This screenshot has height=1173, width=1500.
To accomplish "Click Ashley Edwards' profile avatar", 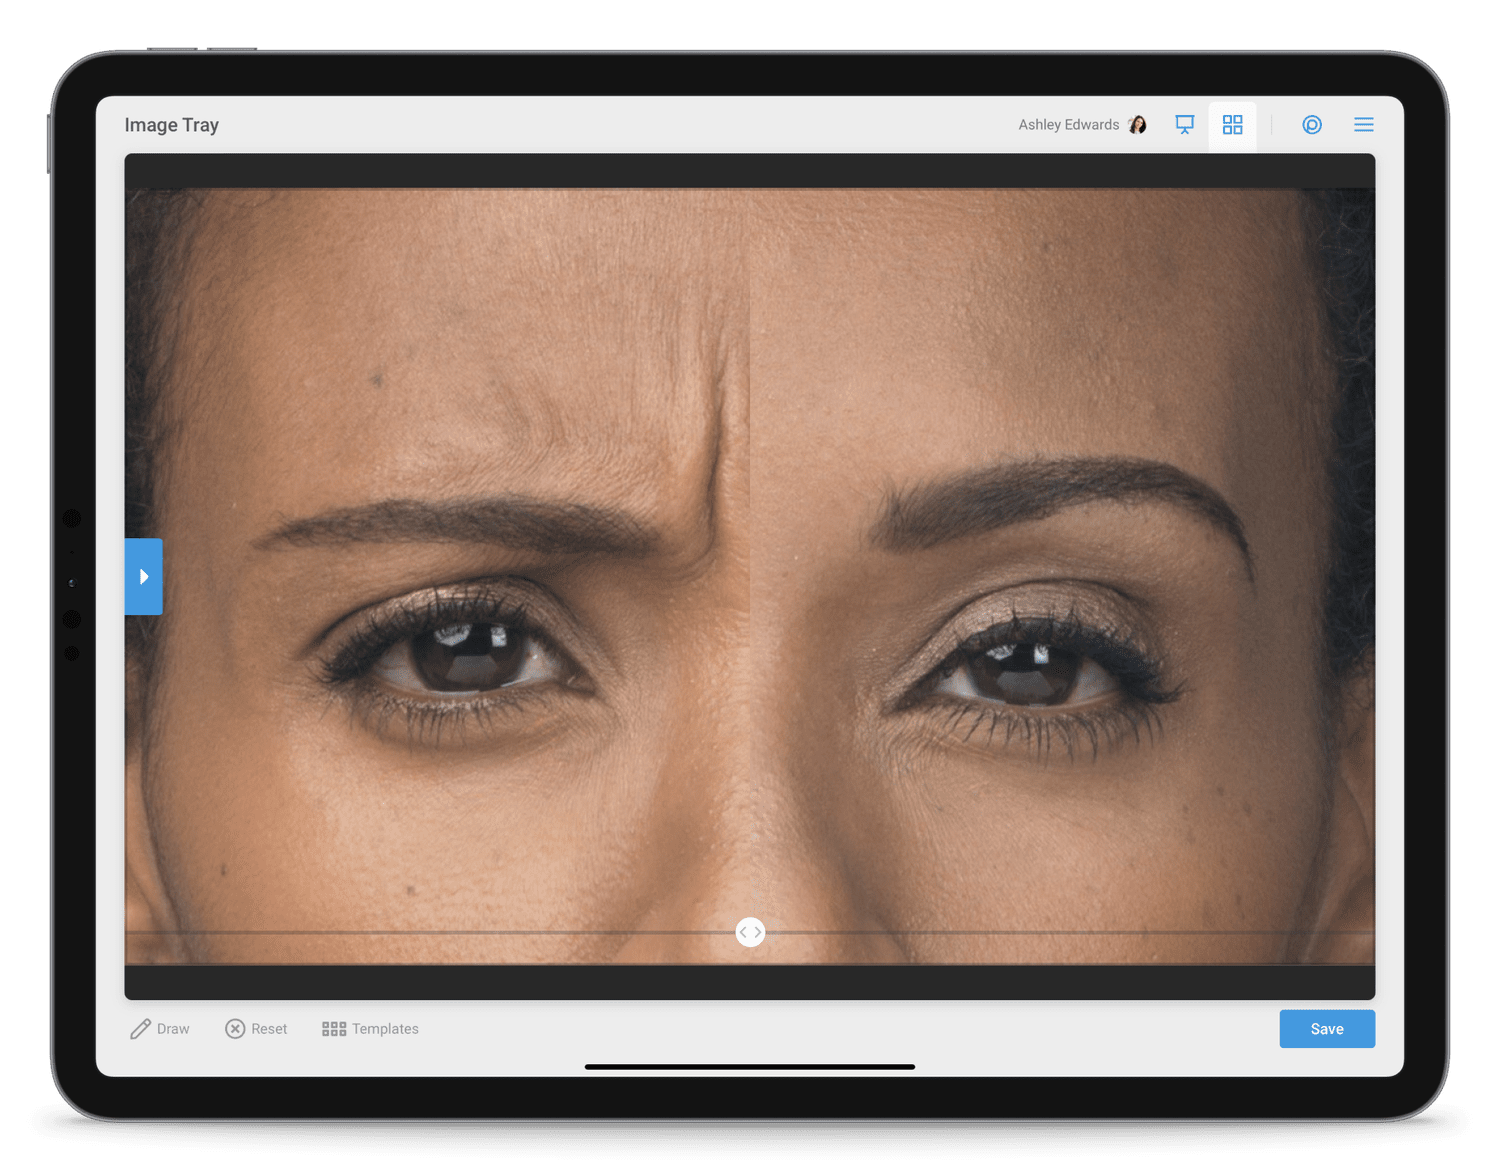I will 1138,124.
